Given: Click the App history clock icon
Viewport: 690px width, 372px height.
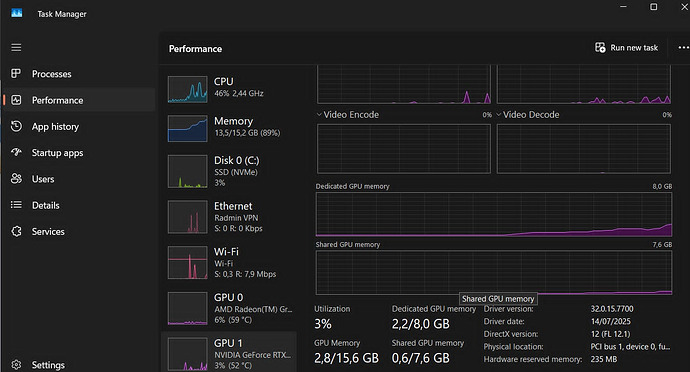Looking at the screenshot, I should 16,126.
